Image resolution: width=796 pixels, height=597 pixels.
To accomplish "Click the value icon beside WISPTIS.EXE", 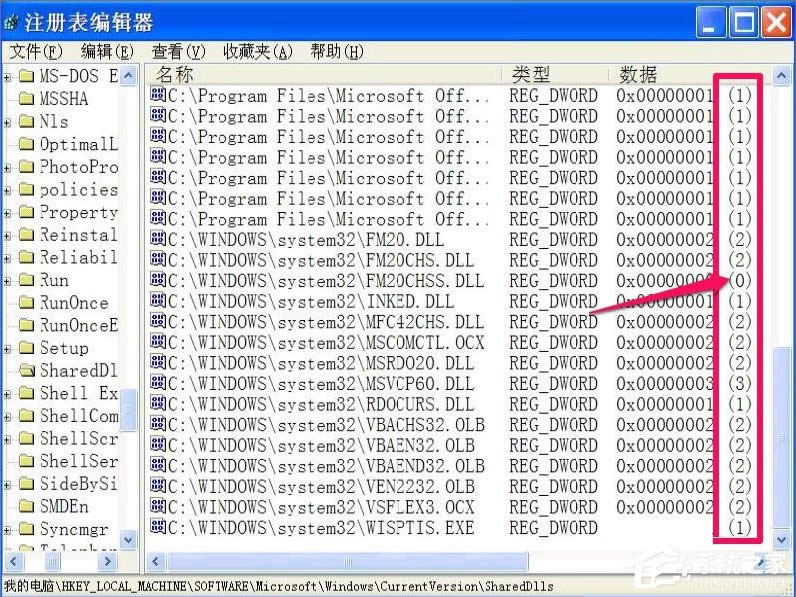I will pos(157,527).
